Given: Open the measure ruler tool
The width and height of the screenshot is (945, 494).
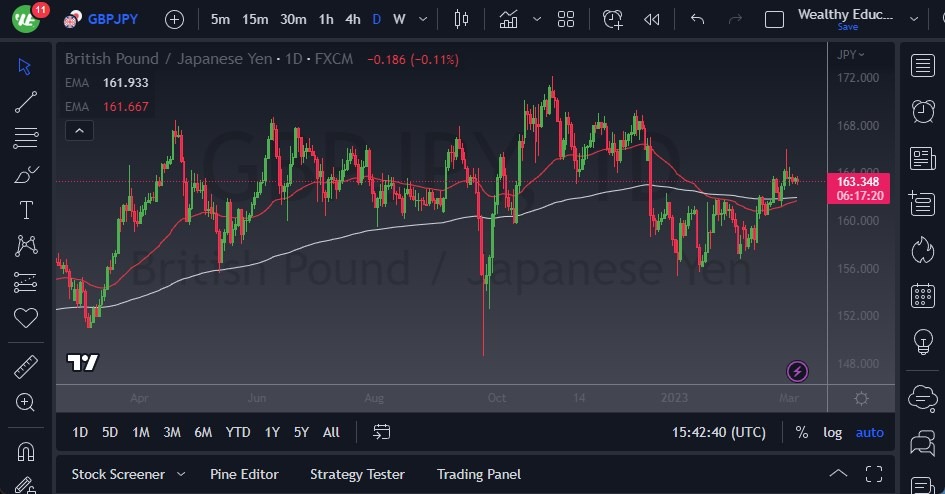Looking at the screenshot, I should coord(26,367).
